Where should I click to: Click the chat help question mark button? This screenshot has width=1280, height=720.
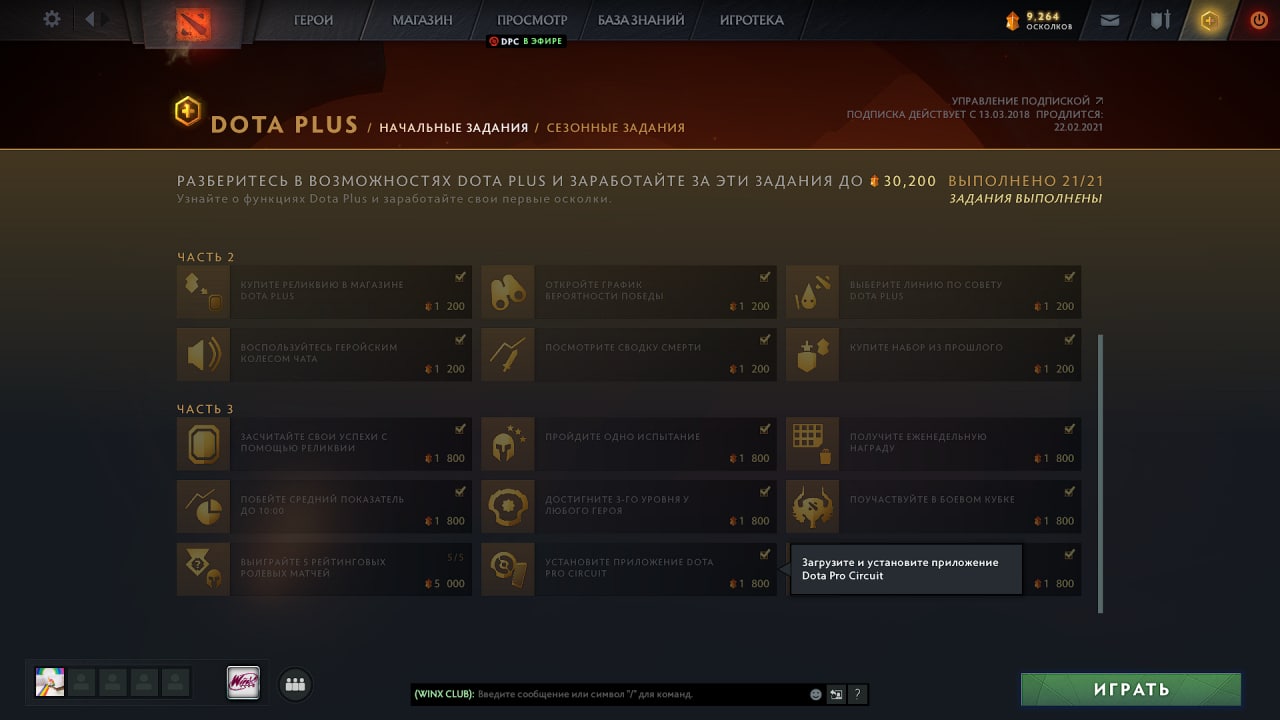click(858, 694)
